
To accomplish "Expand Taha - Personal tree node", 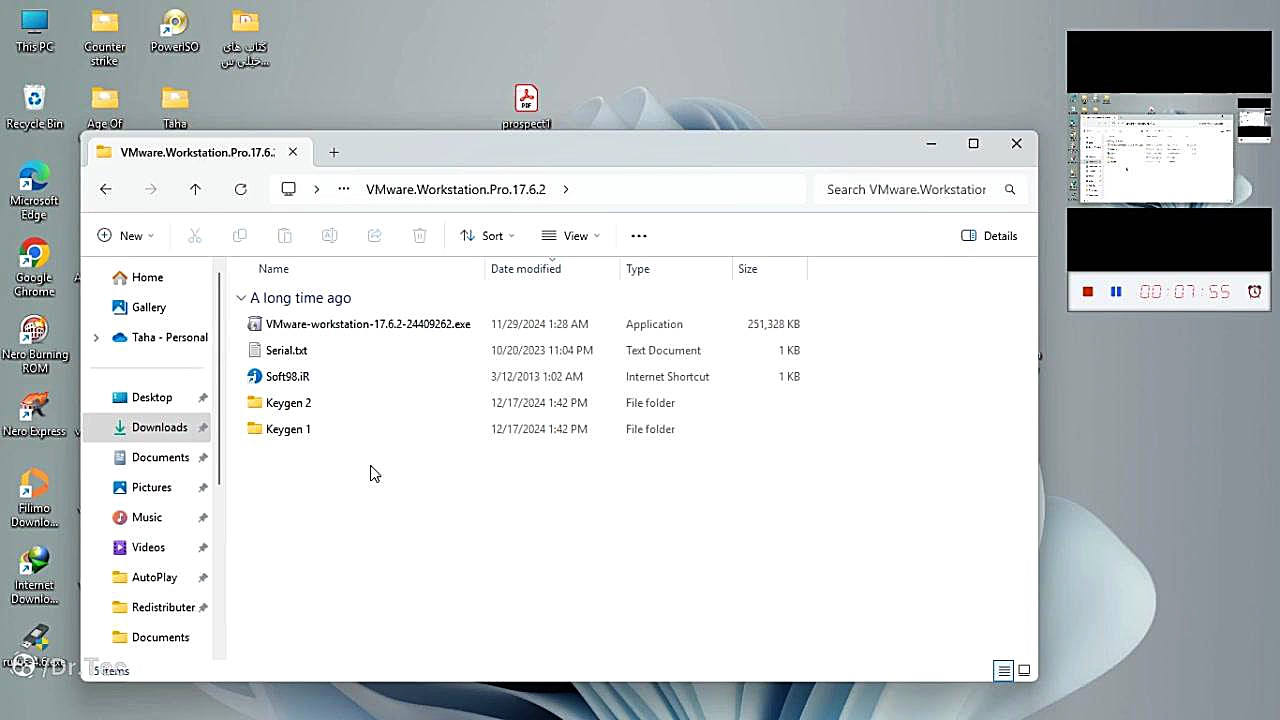I will click(x=96, y=338).
